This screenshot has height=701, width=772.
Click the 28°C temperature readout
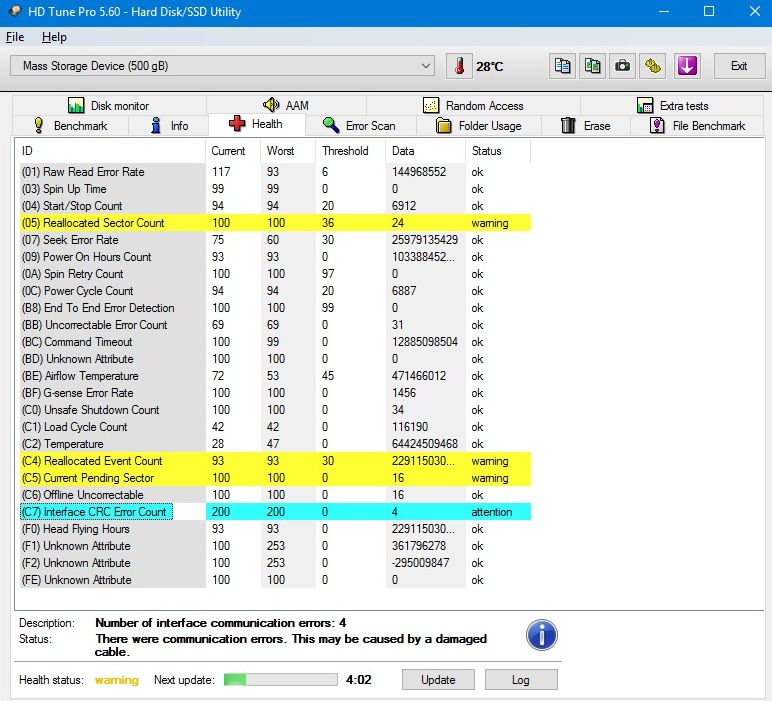point(489,66)
